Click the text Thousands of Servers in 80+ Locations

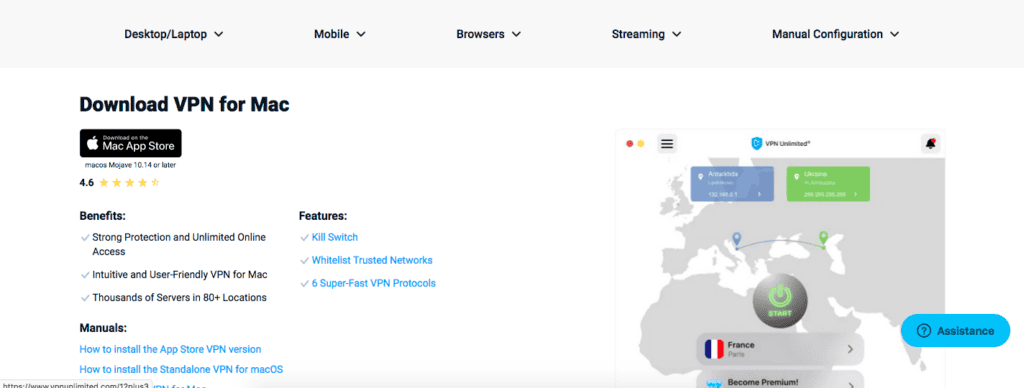point(180,297)
